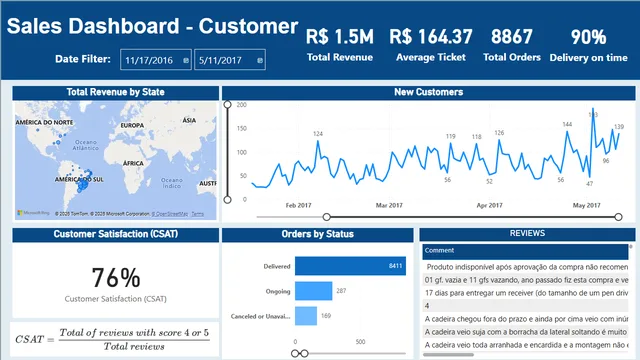This screenshot has height=360, width=640.
Task: Select the review '17 dias para entregar um receiver'
Action: point(525,293)
